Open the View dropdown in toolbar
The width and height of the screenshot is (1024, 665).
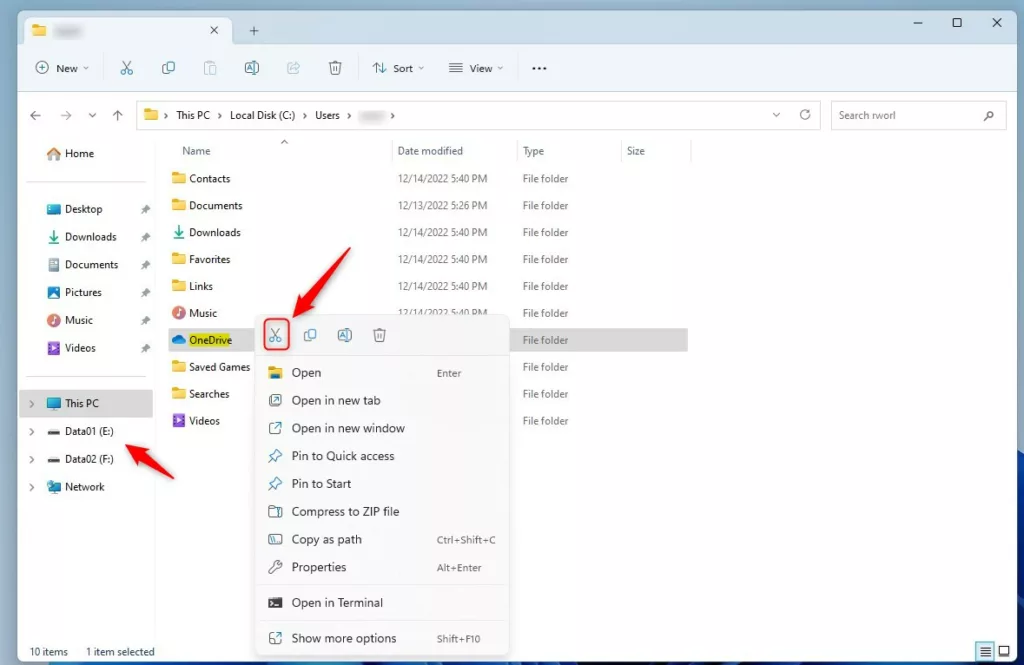click(x=476, y=68)
